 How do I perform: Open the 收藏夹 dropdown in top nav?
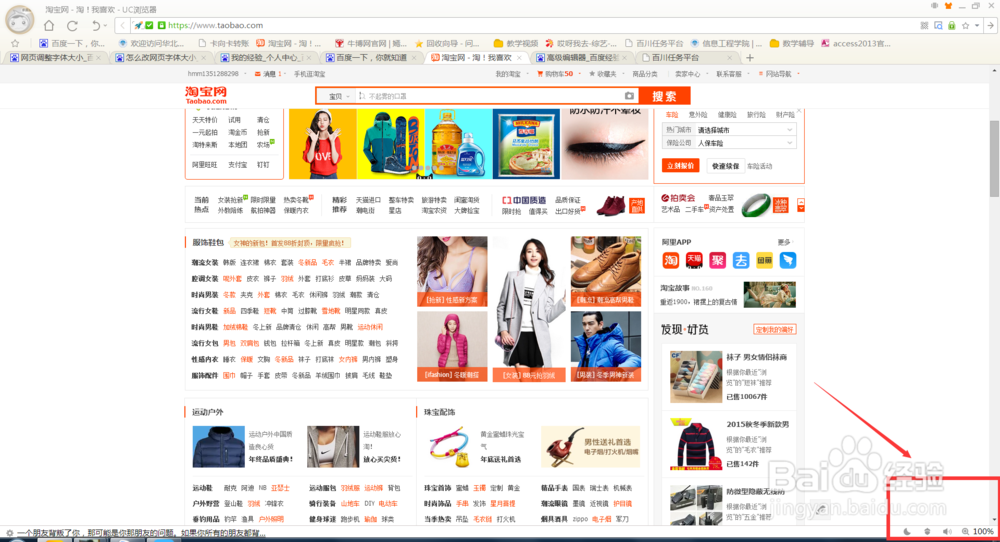pos(607,74)
